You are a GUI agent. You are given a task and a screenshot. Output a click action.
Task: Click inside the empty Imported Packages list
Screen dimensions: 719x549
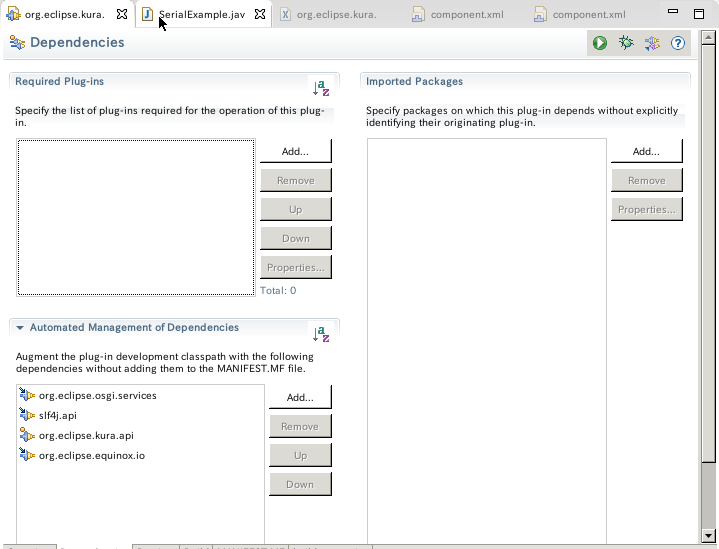487,342
